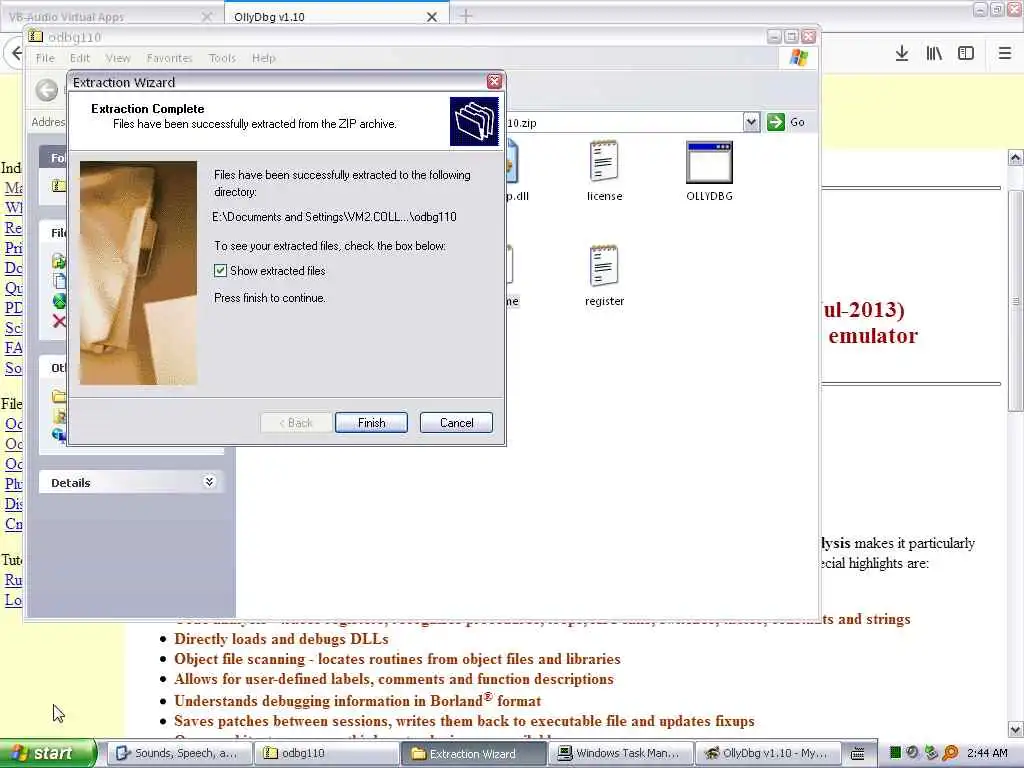Cancel the Extraction Wizard
This screenshot has height=768, width=1024.
tap(456, 423)
